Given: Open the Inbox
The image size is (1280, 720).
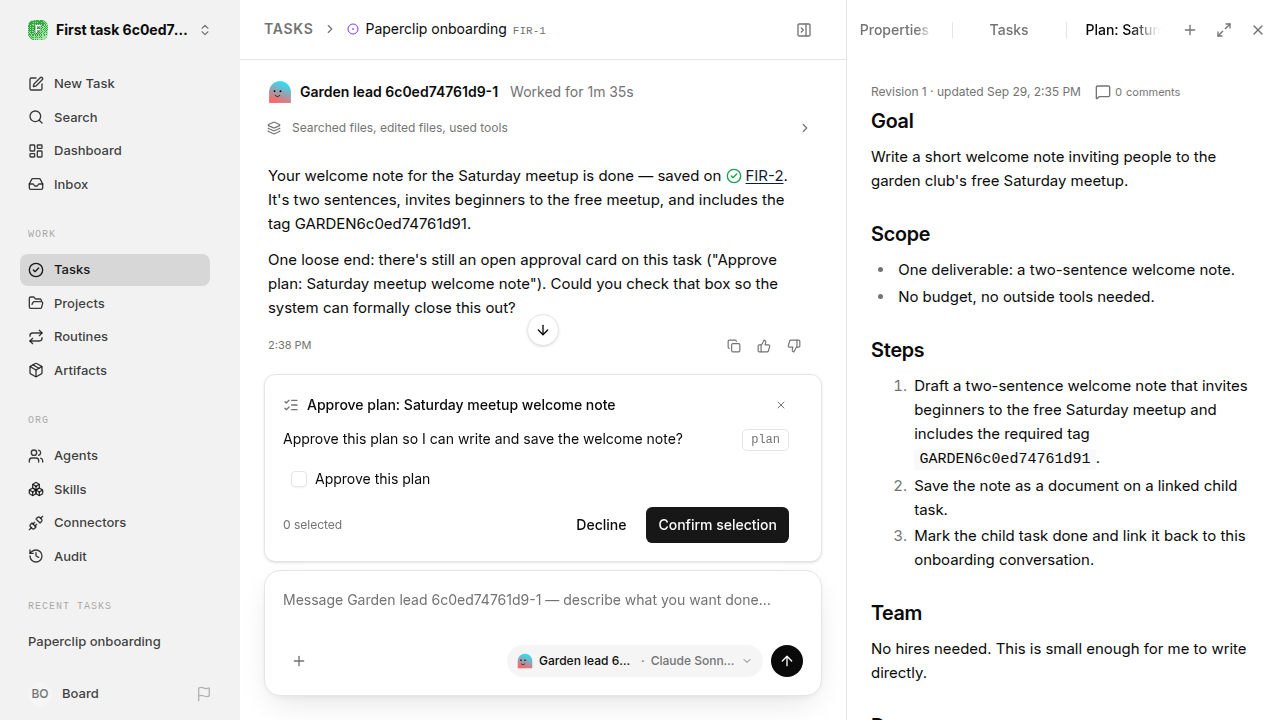Looking at the screenshot, I should (115, 185).
